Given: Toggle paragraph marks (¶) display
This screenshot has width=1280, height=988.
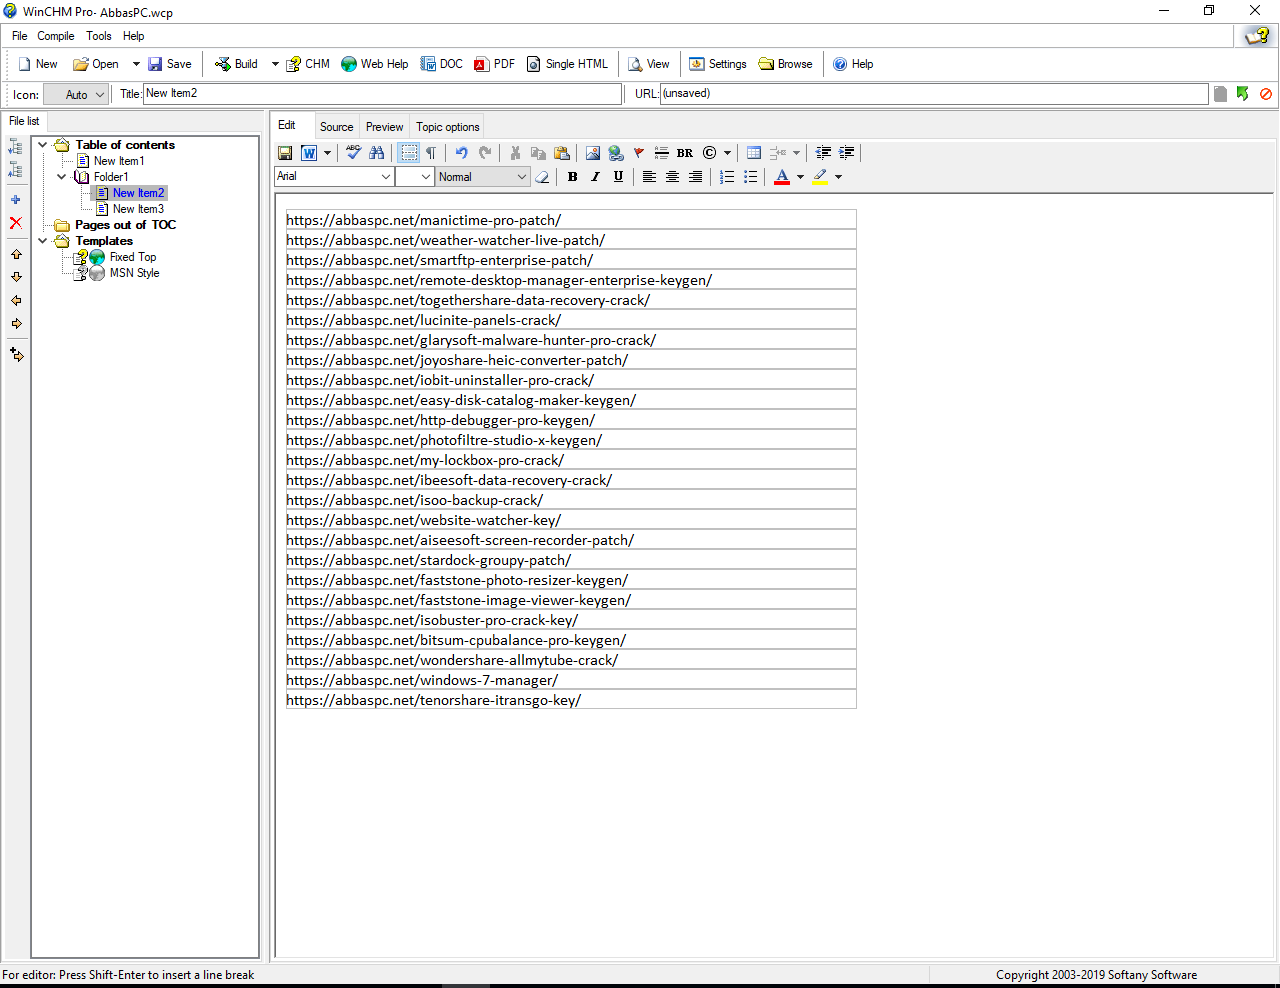Looking at the screenshot, I should pyautogui.click(x=431, y=153).
